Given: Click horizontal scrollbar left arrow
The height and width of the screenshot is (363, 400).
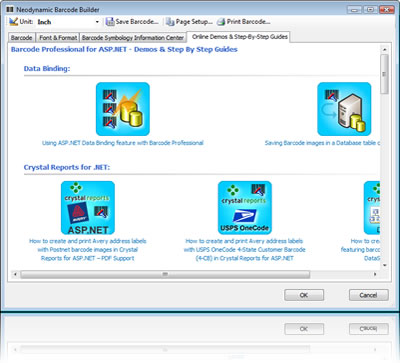Looking at the screenshot, I should point(15,274).
